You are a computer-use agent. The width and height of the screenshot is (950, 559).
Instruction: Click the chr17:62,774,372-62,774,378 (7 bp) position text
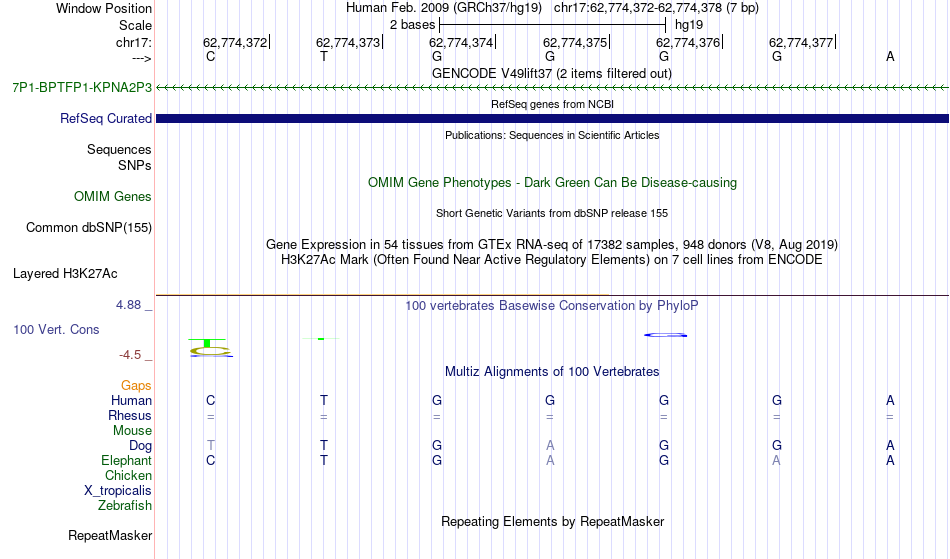pyautogui.click(x=656, y=8)
